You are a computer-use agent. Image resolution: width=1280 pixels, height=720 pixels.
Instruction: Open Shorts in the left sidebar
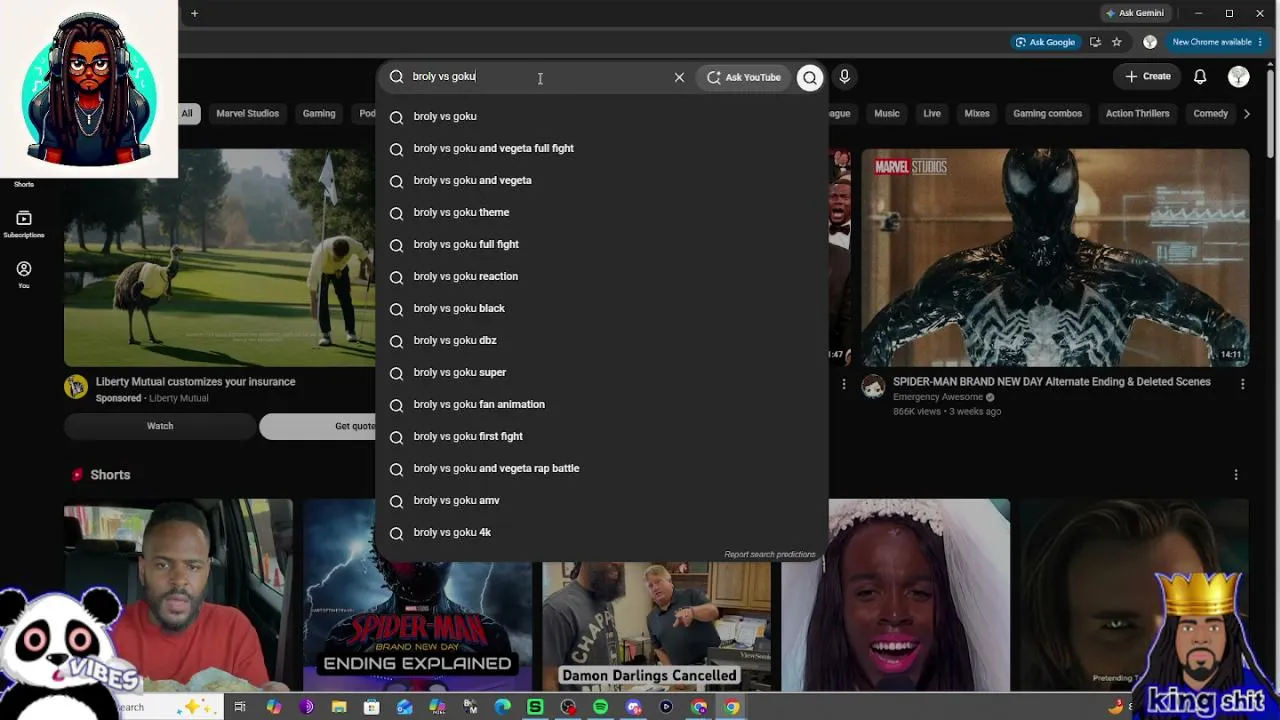tap(24, 184)
